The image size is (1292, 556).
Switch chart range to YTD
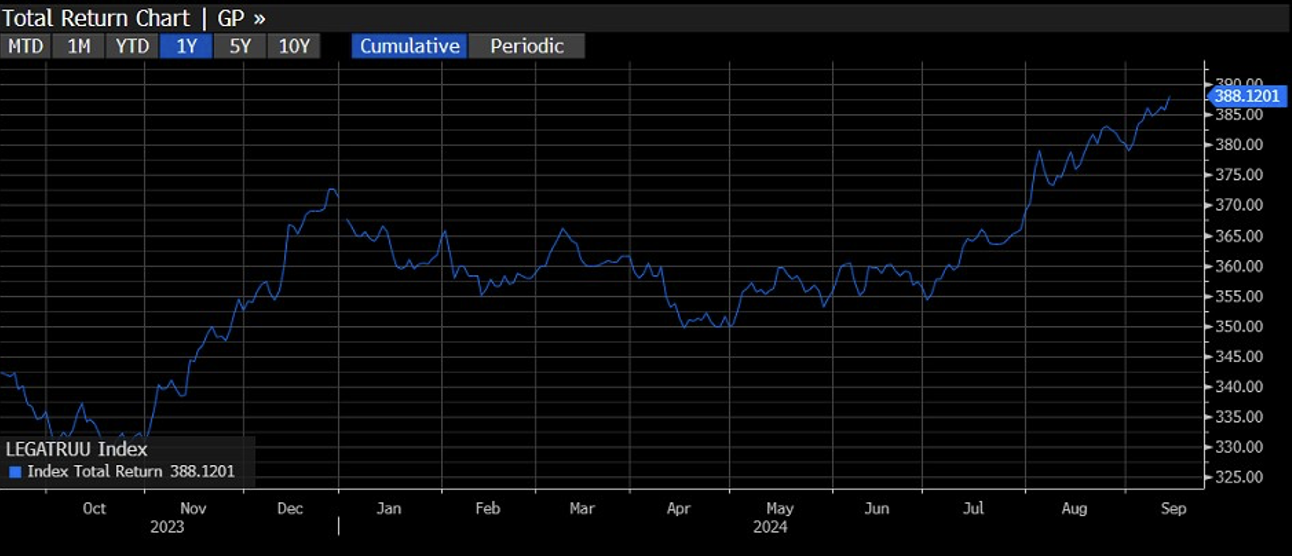pyautogui.click(x=132, y=46)
